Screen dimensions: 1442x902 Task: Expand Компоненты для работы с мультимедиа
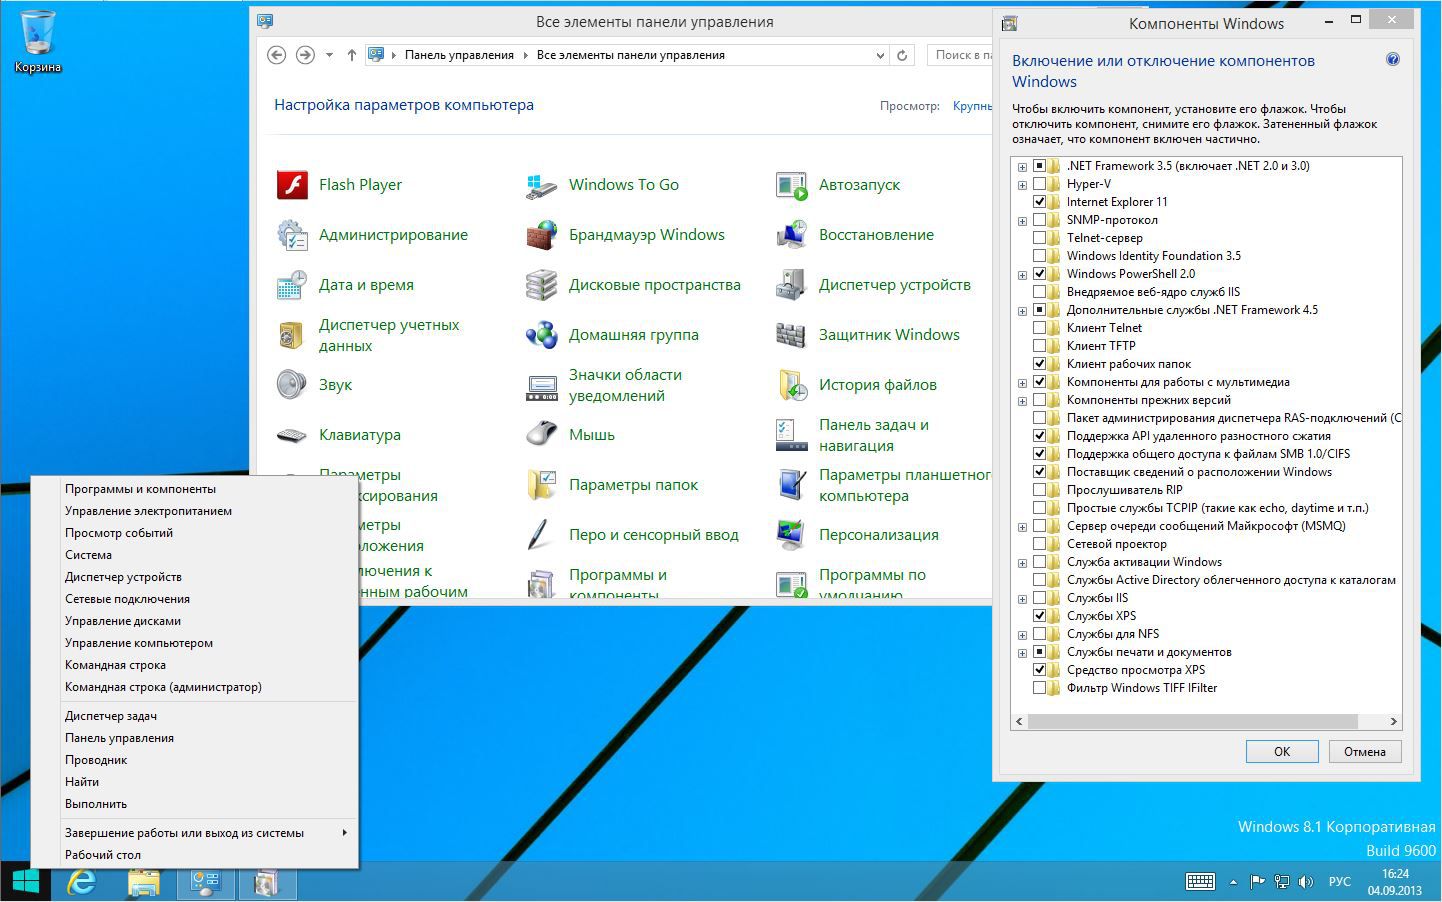1022,383
